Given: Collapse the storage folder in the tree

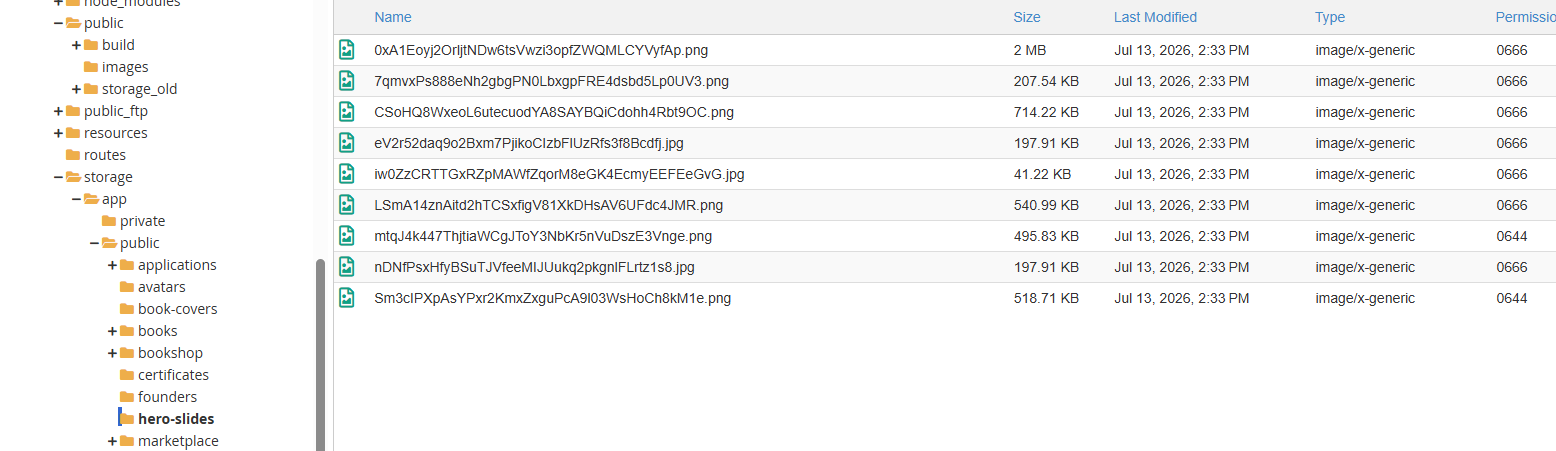Looking at the screenshot, I should point(59,177).
